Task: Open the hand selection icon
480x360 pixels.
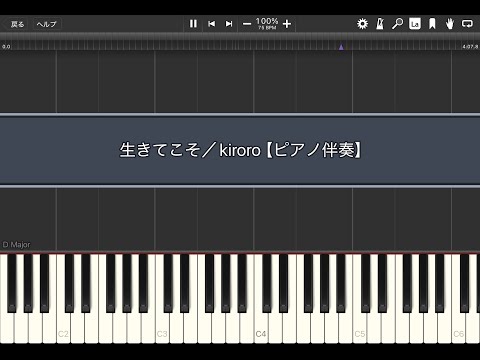Action: point(450,24)
